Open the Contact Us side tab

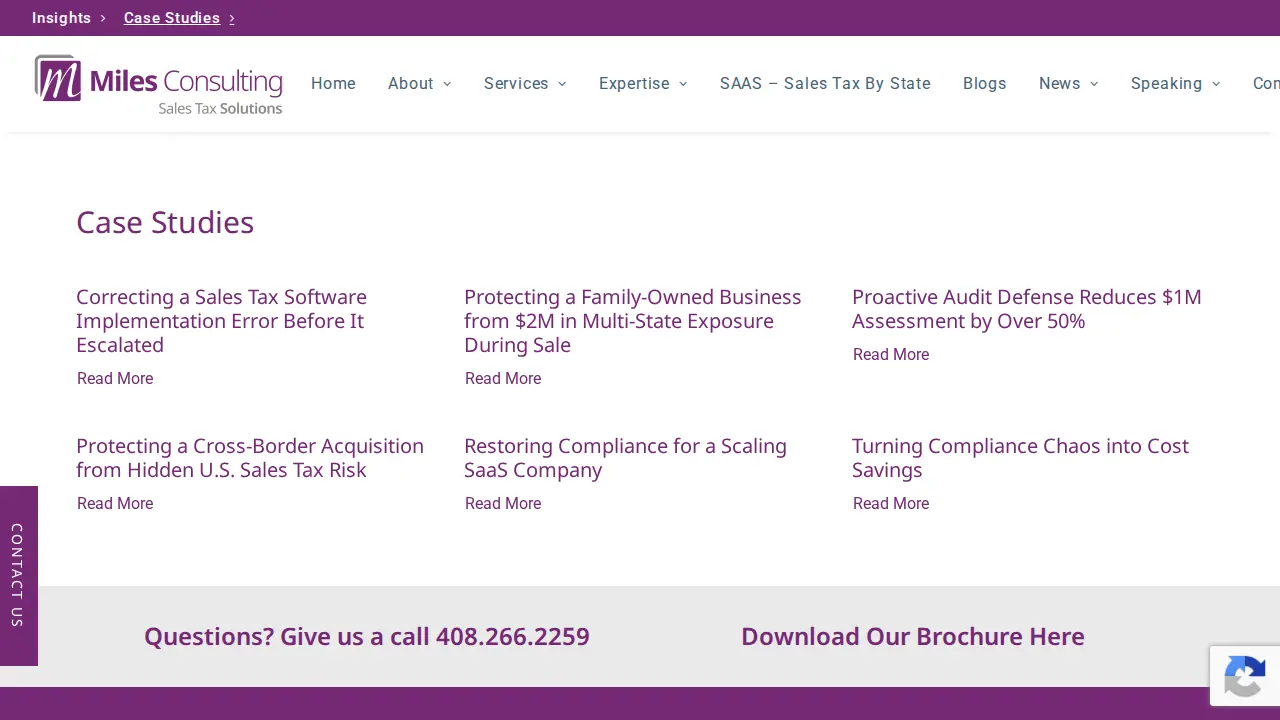coord(18,576)
